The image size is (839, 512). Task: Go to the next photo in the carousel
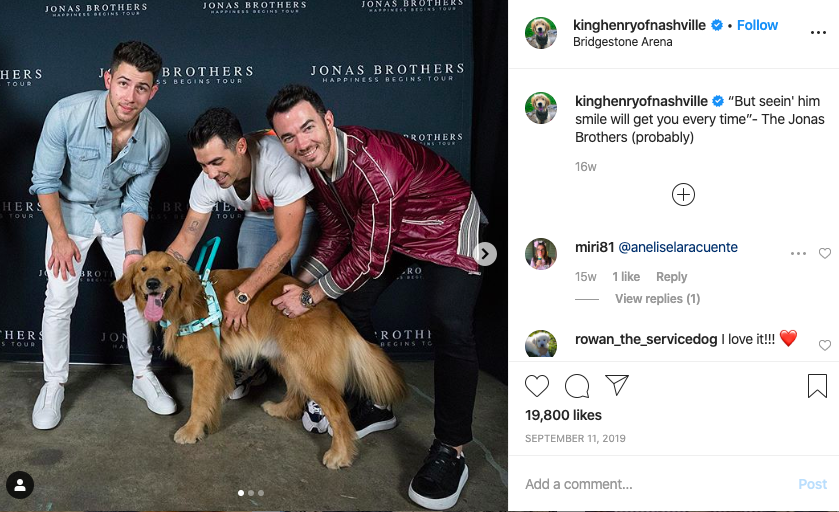tap(485, 254)
